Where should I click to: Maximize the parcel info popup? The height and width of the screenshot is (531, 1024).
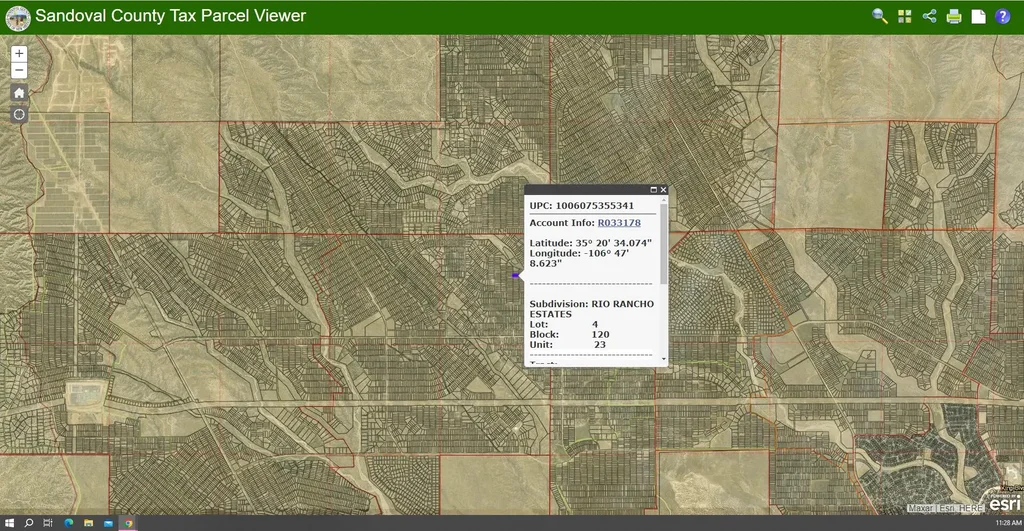click(x=653, y=190)
